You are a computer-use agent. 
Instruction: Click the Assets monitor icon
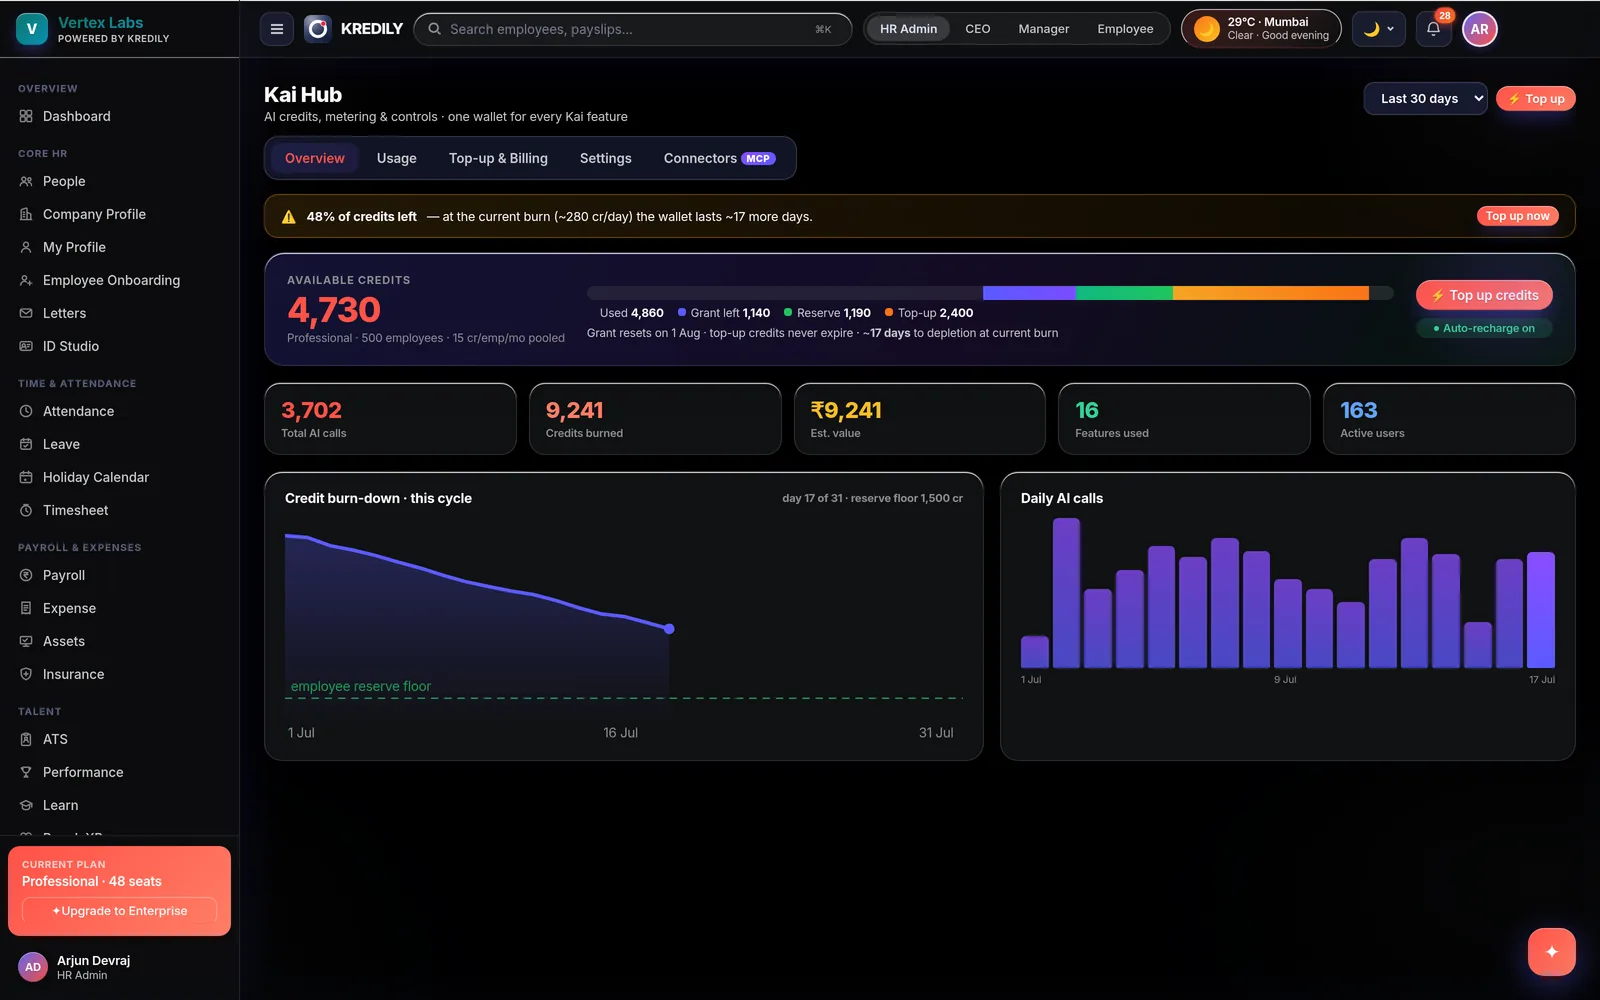pos(26,641)
